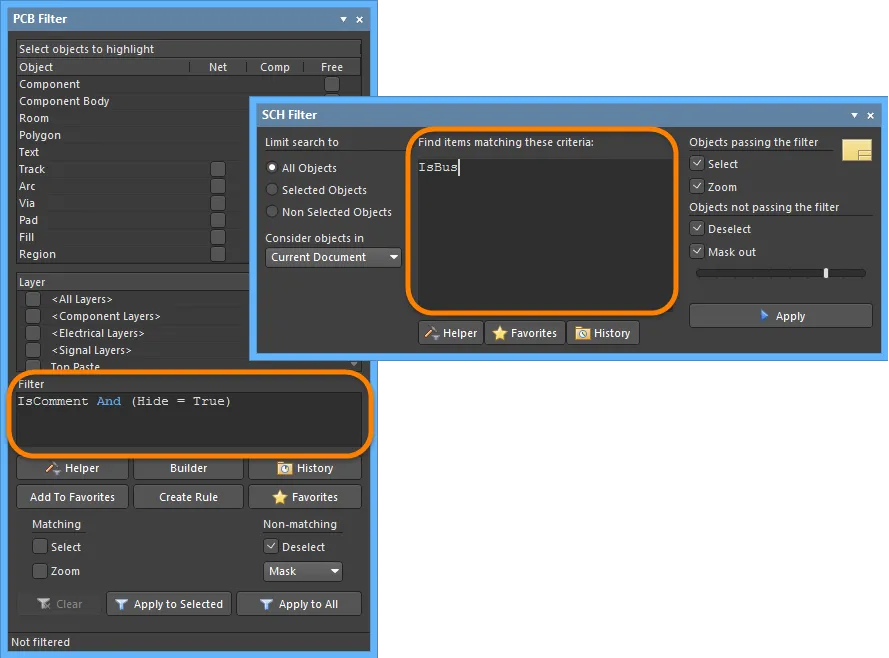Open the Current Document dropdown
The image size is (889, 658).
coord(333,257)
